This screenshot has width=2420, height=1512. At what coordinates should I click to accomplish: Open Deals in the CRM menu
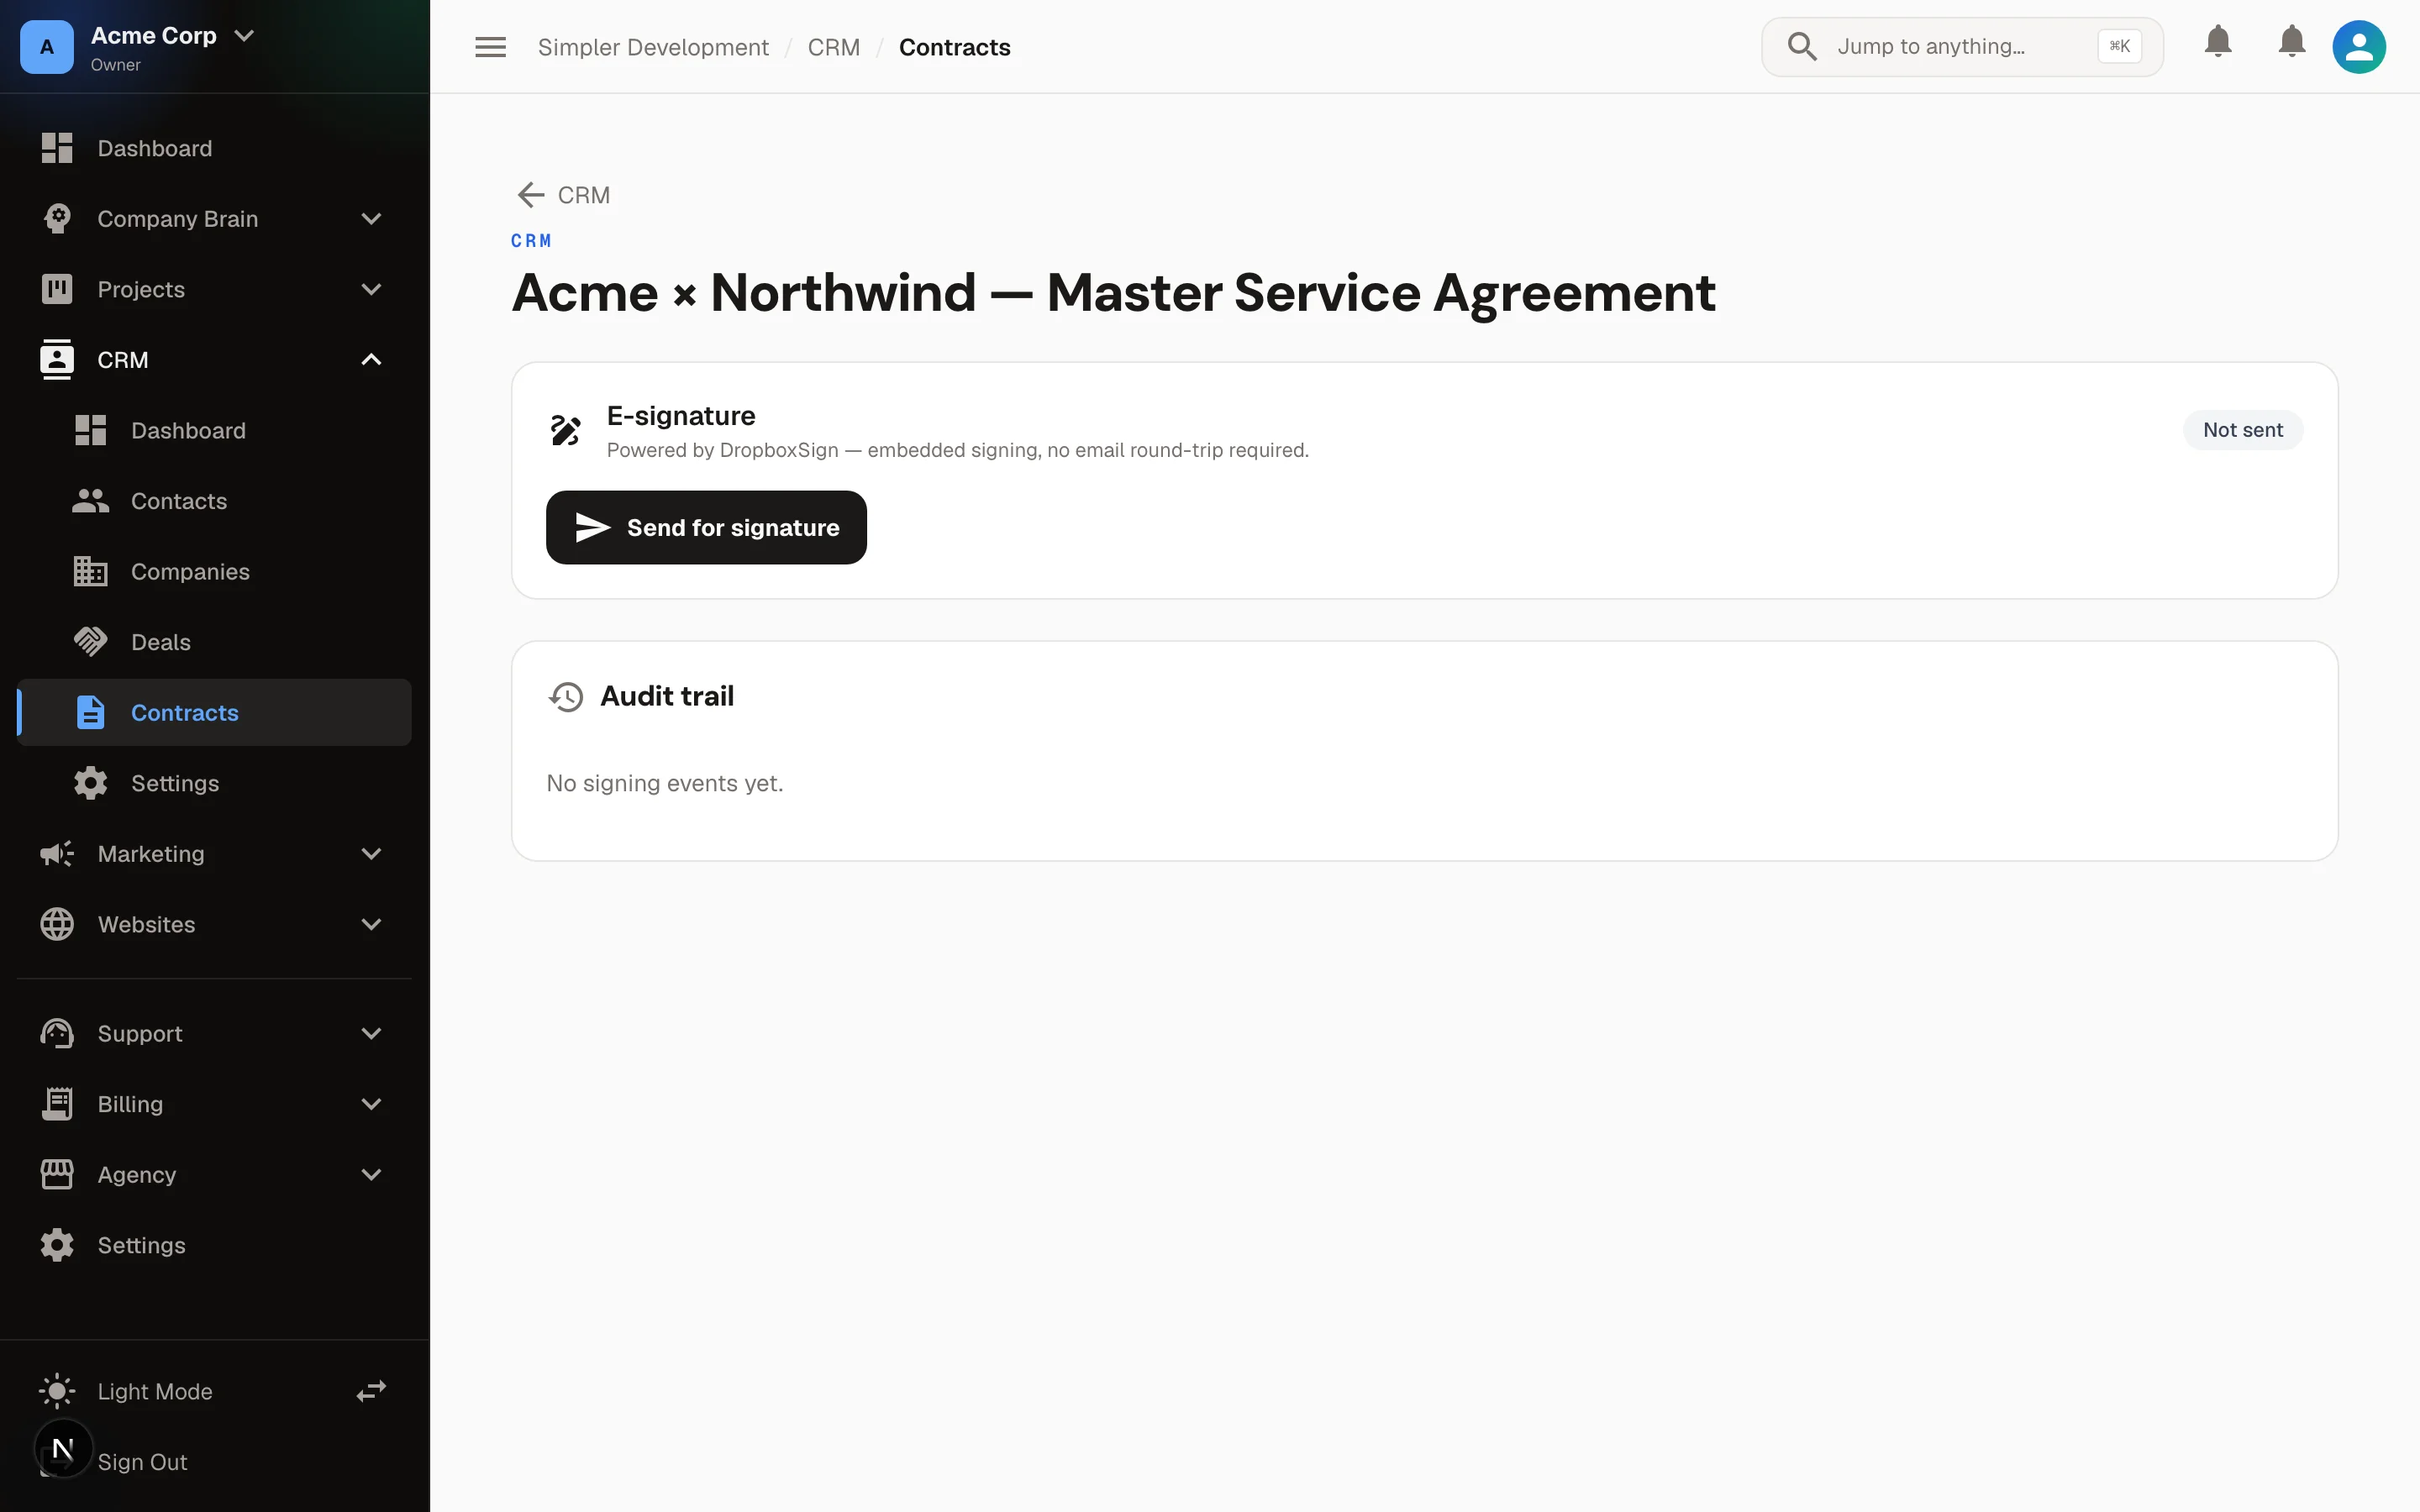click(x=214, y=642)
